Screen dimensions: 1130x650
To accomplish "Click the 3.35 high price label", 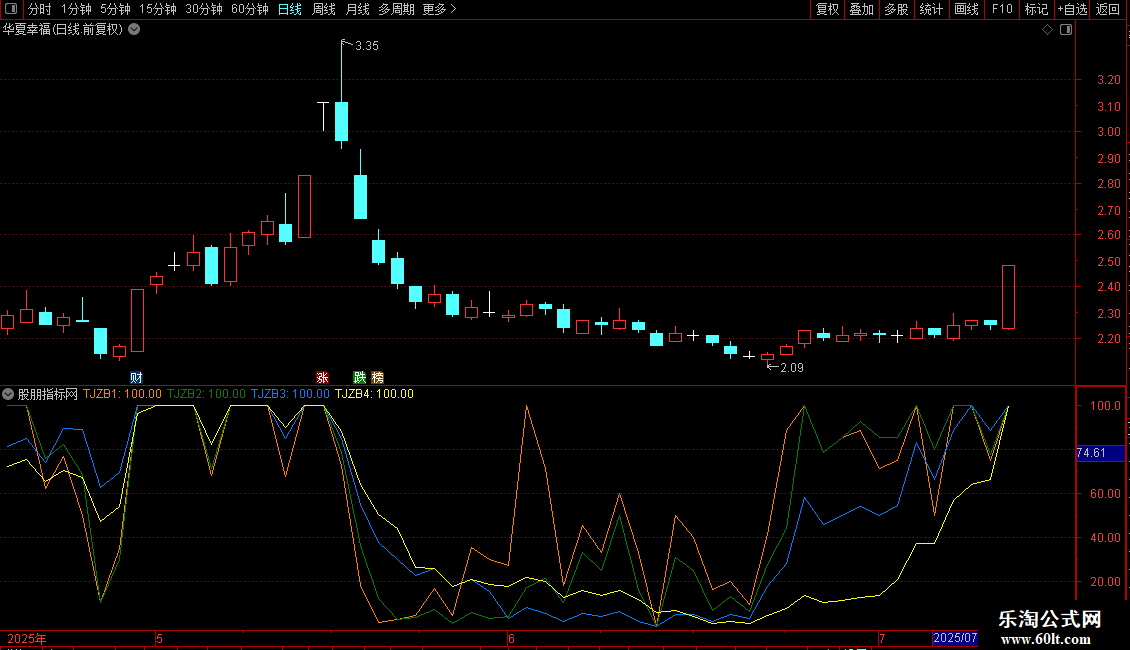I will pyautogui.click(x=367, y=45).
